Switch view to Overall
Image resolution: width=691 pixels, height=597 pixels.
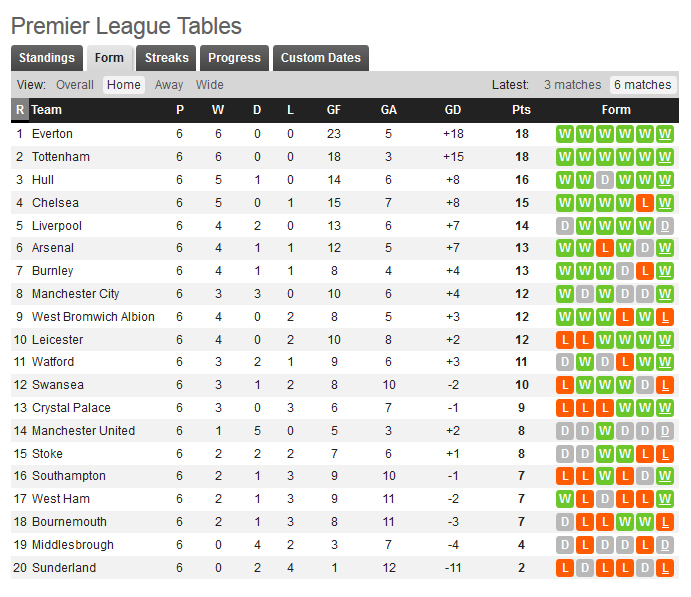pos(75,85)
